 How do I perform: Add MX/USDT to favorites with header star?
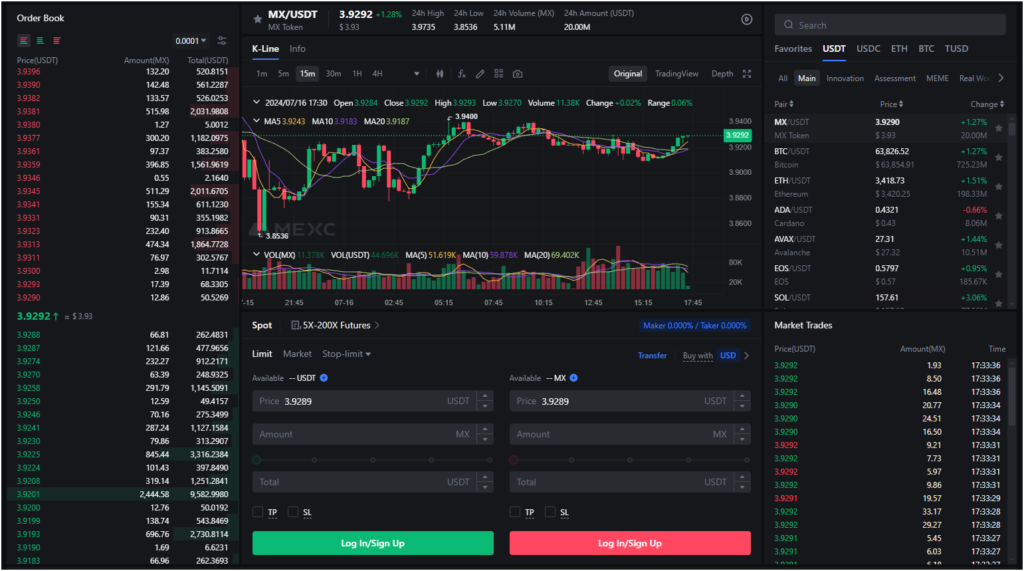[257, 19]
